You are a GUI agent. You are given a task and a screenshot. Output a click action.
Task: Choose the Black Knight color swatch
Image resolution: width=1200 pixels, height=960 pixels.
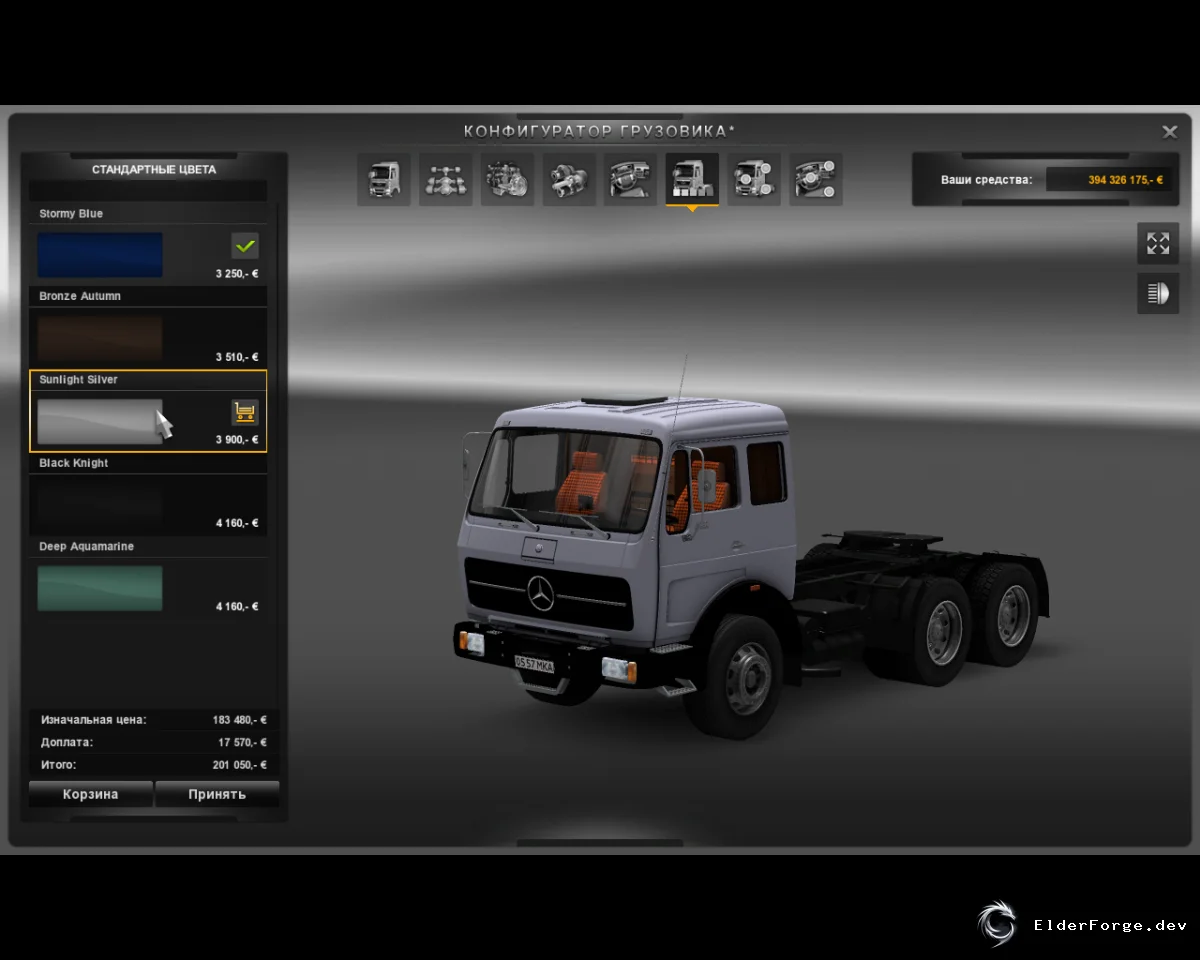point(100,505)
